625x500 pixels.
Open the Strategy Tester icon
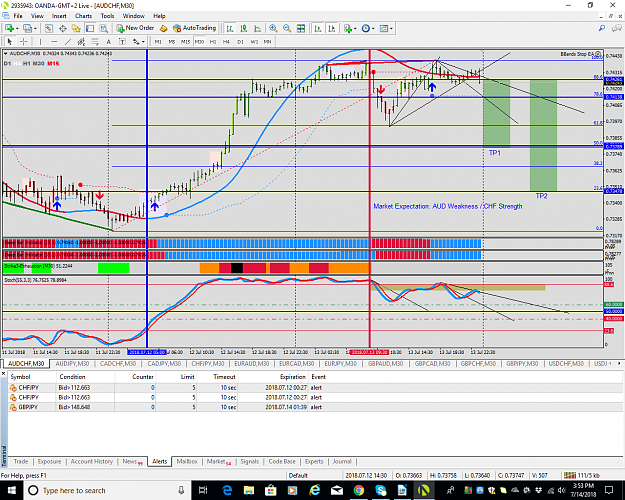click(104, 28)
